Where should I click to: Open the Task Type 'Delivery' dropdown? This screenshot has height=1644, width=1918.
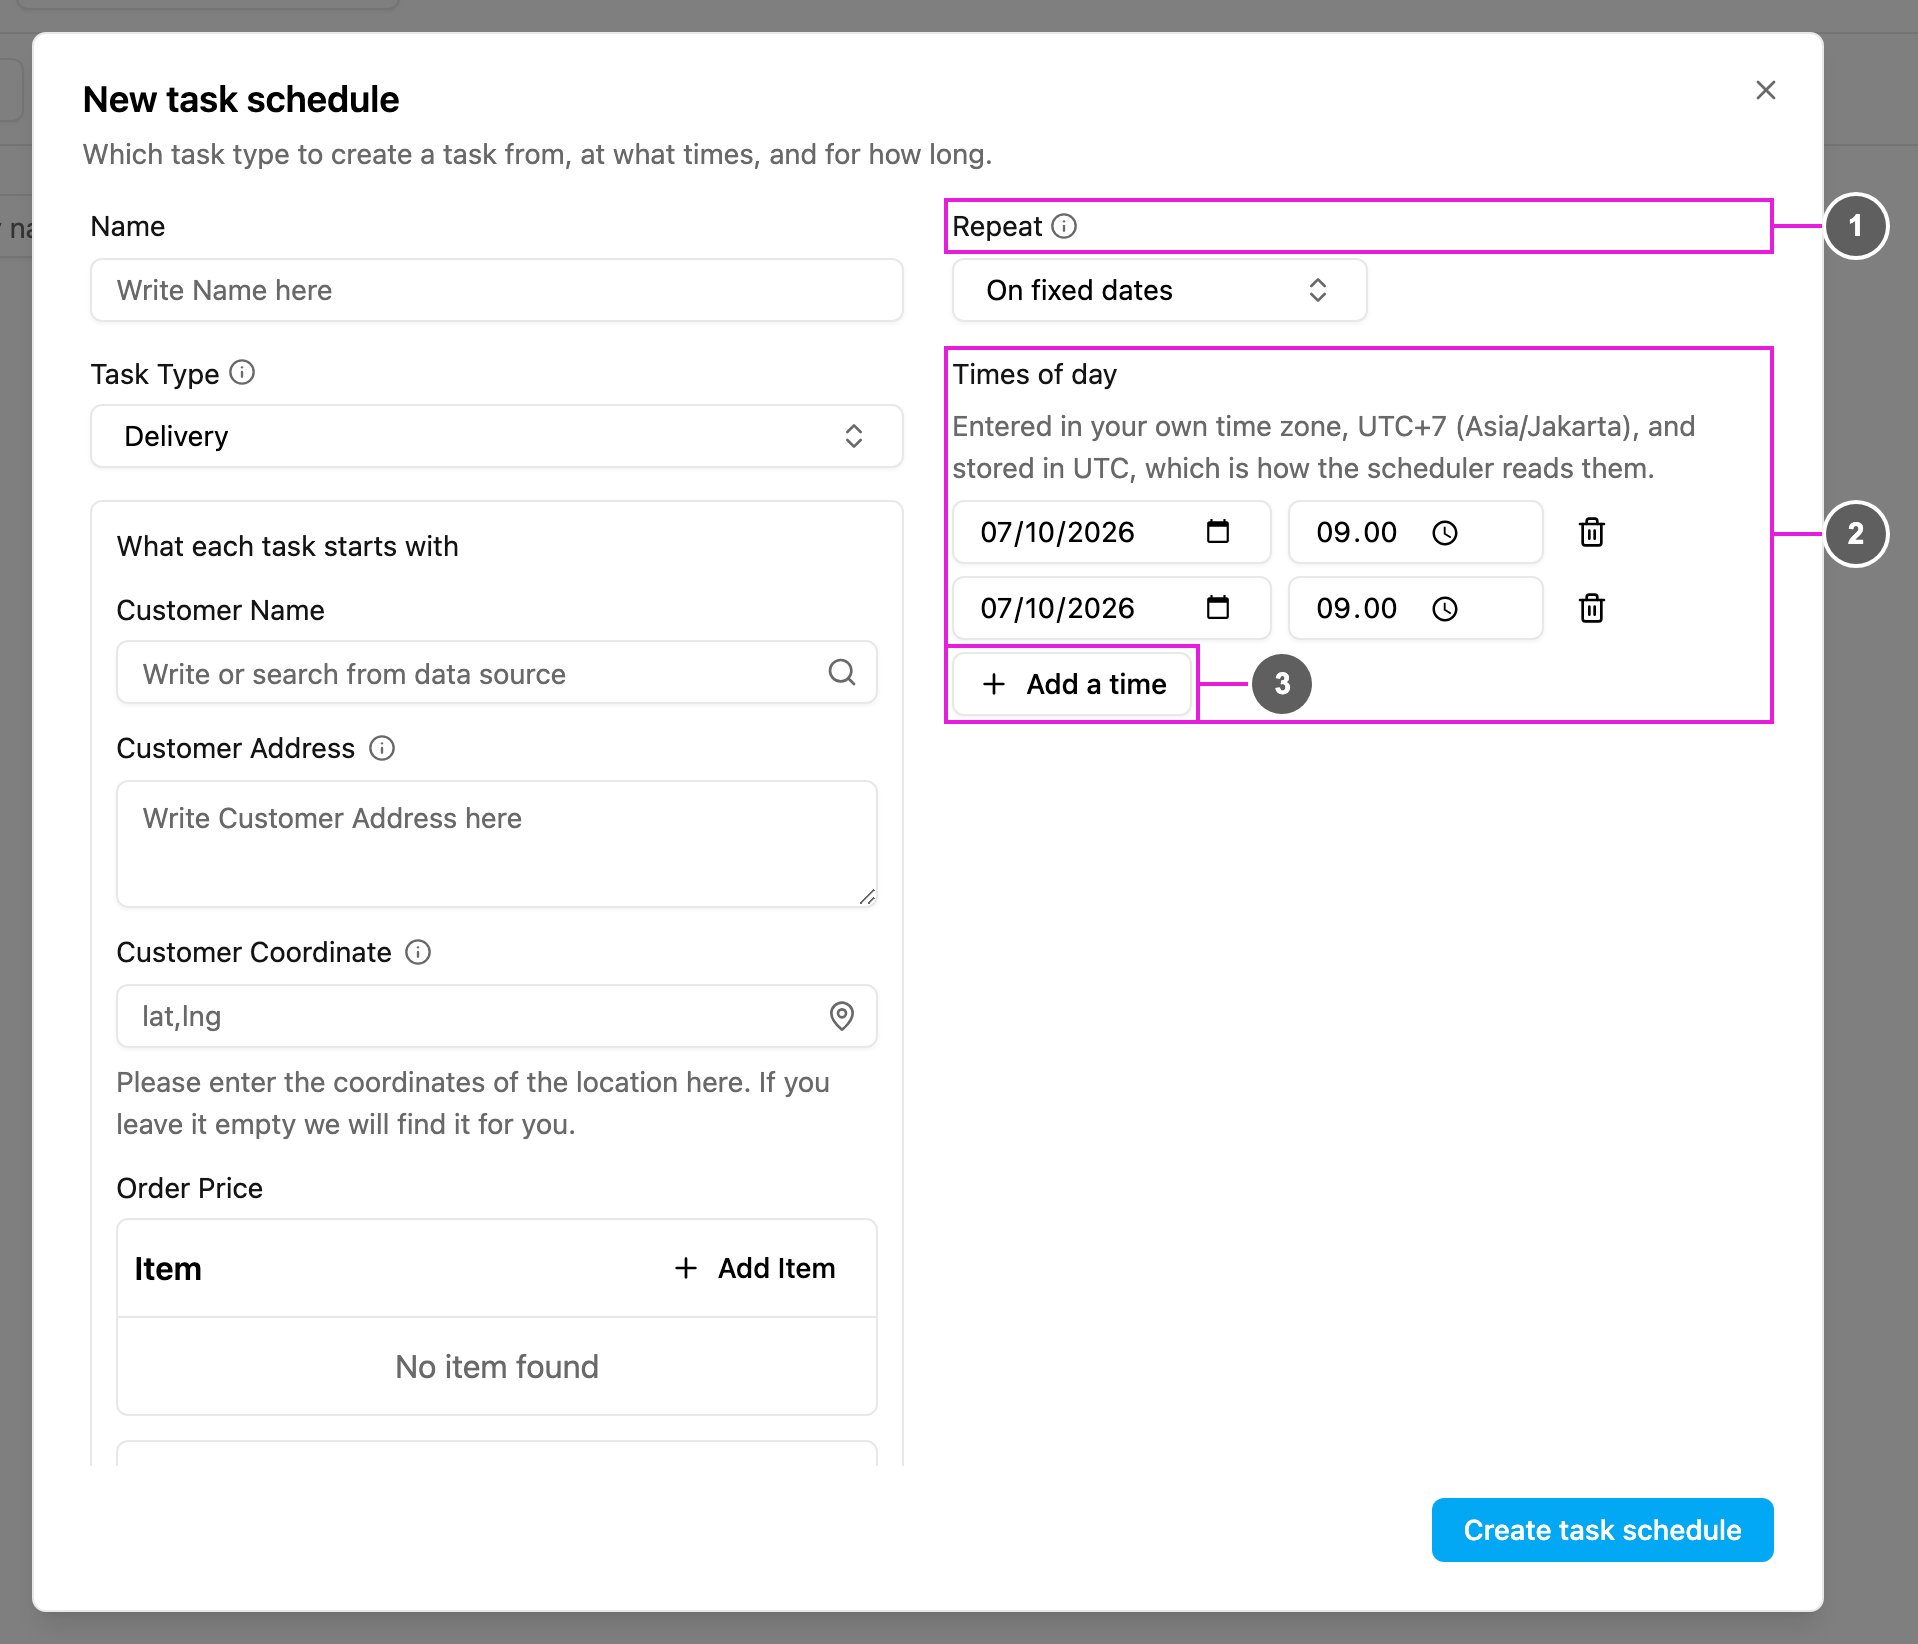coord(497,436)
